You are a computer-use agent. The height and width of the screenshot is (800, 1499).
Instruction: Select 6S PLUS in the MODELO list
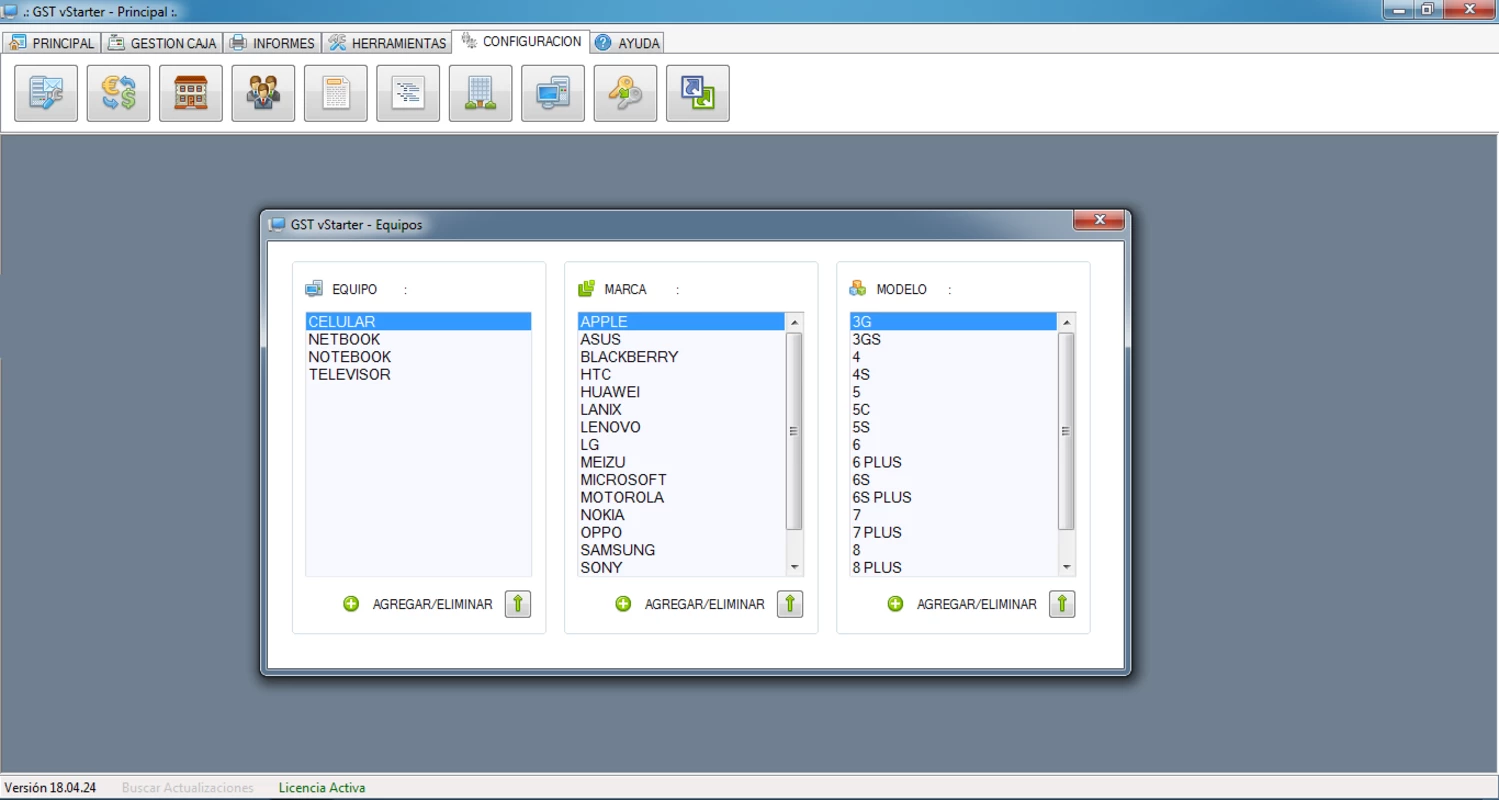point(954,497)
